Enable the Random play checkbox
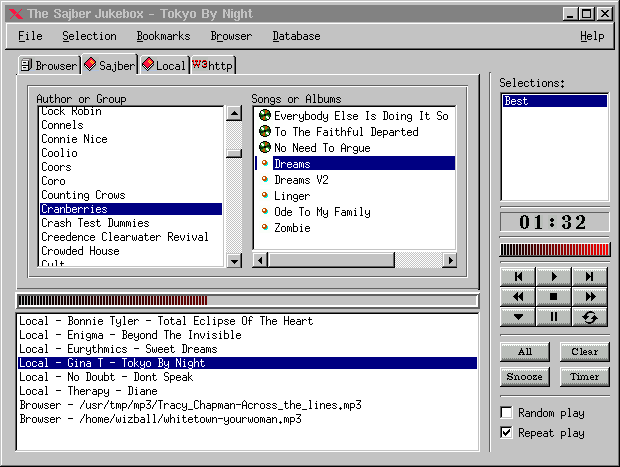 click(x=507, y=412)
